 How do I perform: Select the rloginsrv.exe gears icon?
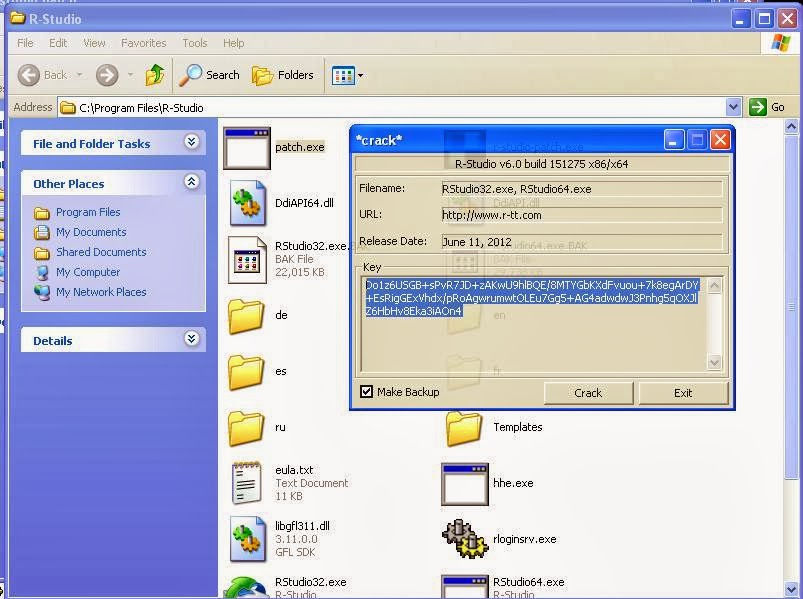pos(465,540)
